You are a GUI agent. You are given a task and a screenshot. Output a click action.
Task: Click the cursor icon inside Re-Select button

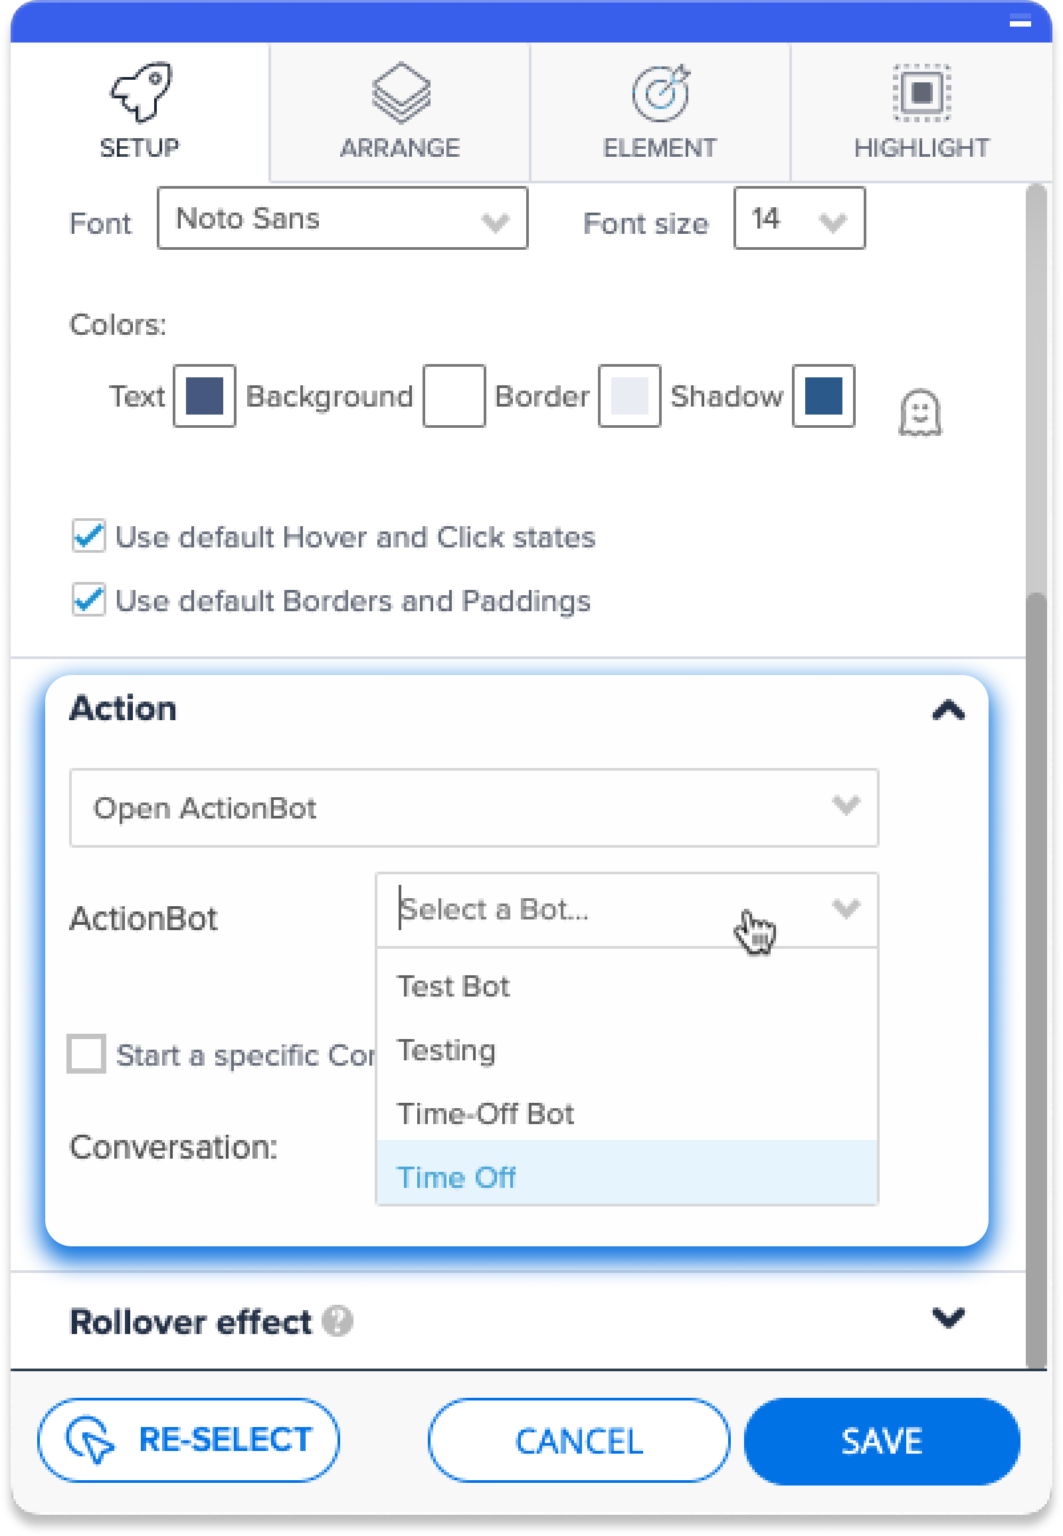click(90, 1440)
